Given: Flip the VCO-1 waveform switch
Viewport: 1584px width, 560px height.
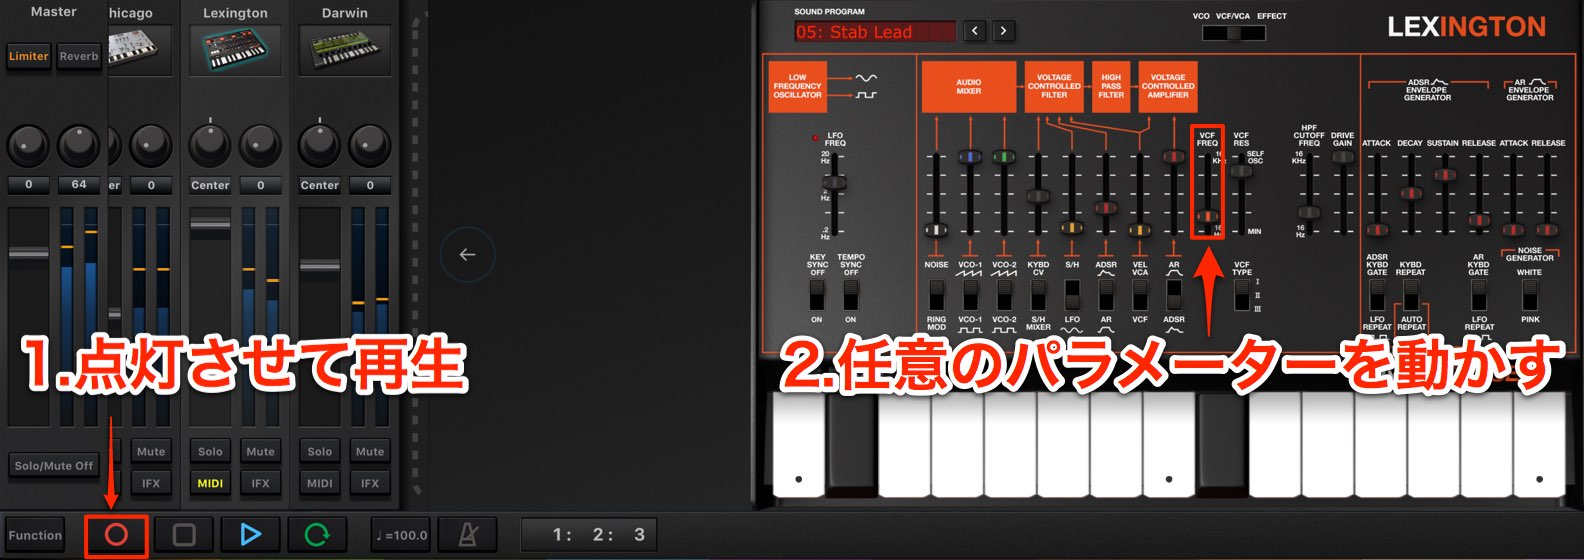Looking at the screenshot, I should point(970,295).
